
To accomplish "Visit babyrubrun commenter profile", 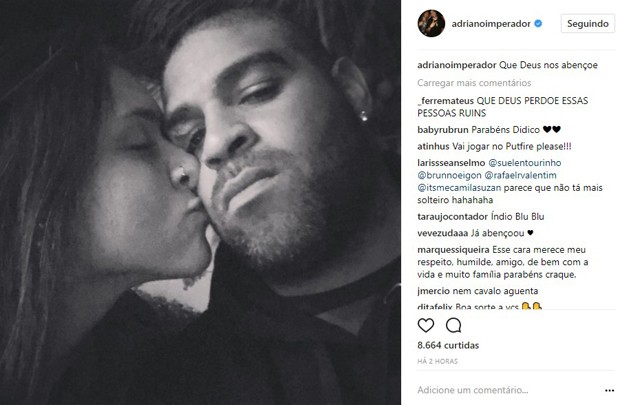I will [443, 130].
